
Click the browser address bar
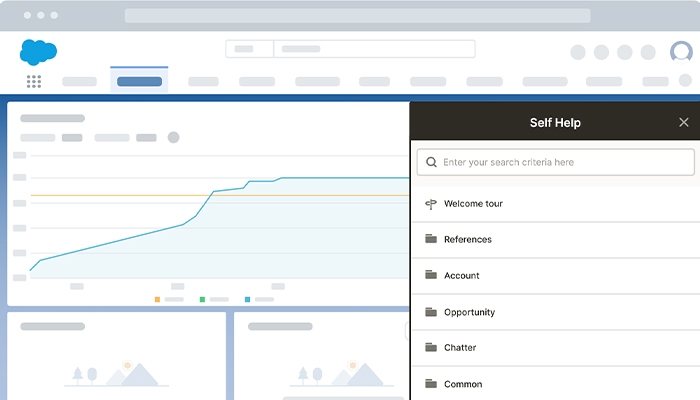(358, 16)
